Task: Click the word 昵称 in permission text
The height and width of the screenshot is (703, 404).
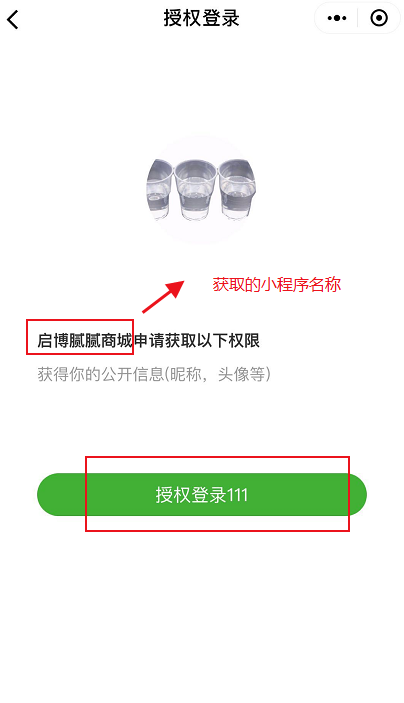Action: tap(186, 374)
